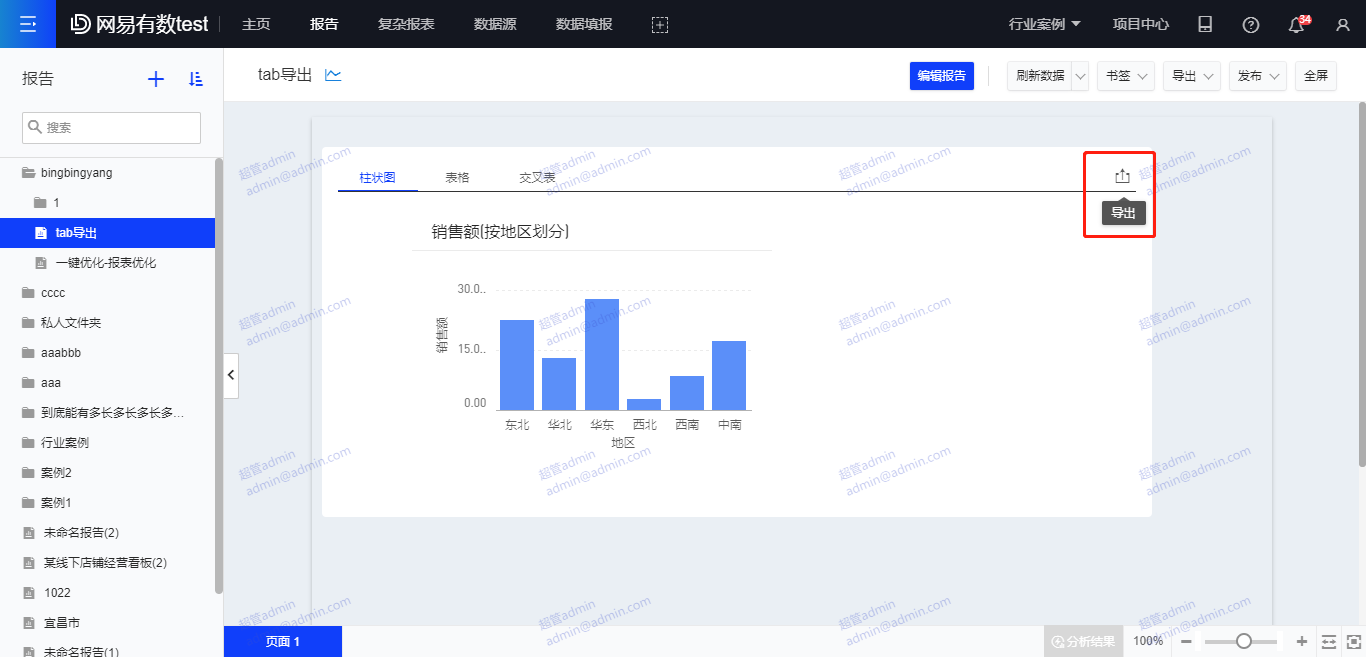Click the add new report plus icon
Screen dimensions: 1366x657
pos(156,79)
